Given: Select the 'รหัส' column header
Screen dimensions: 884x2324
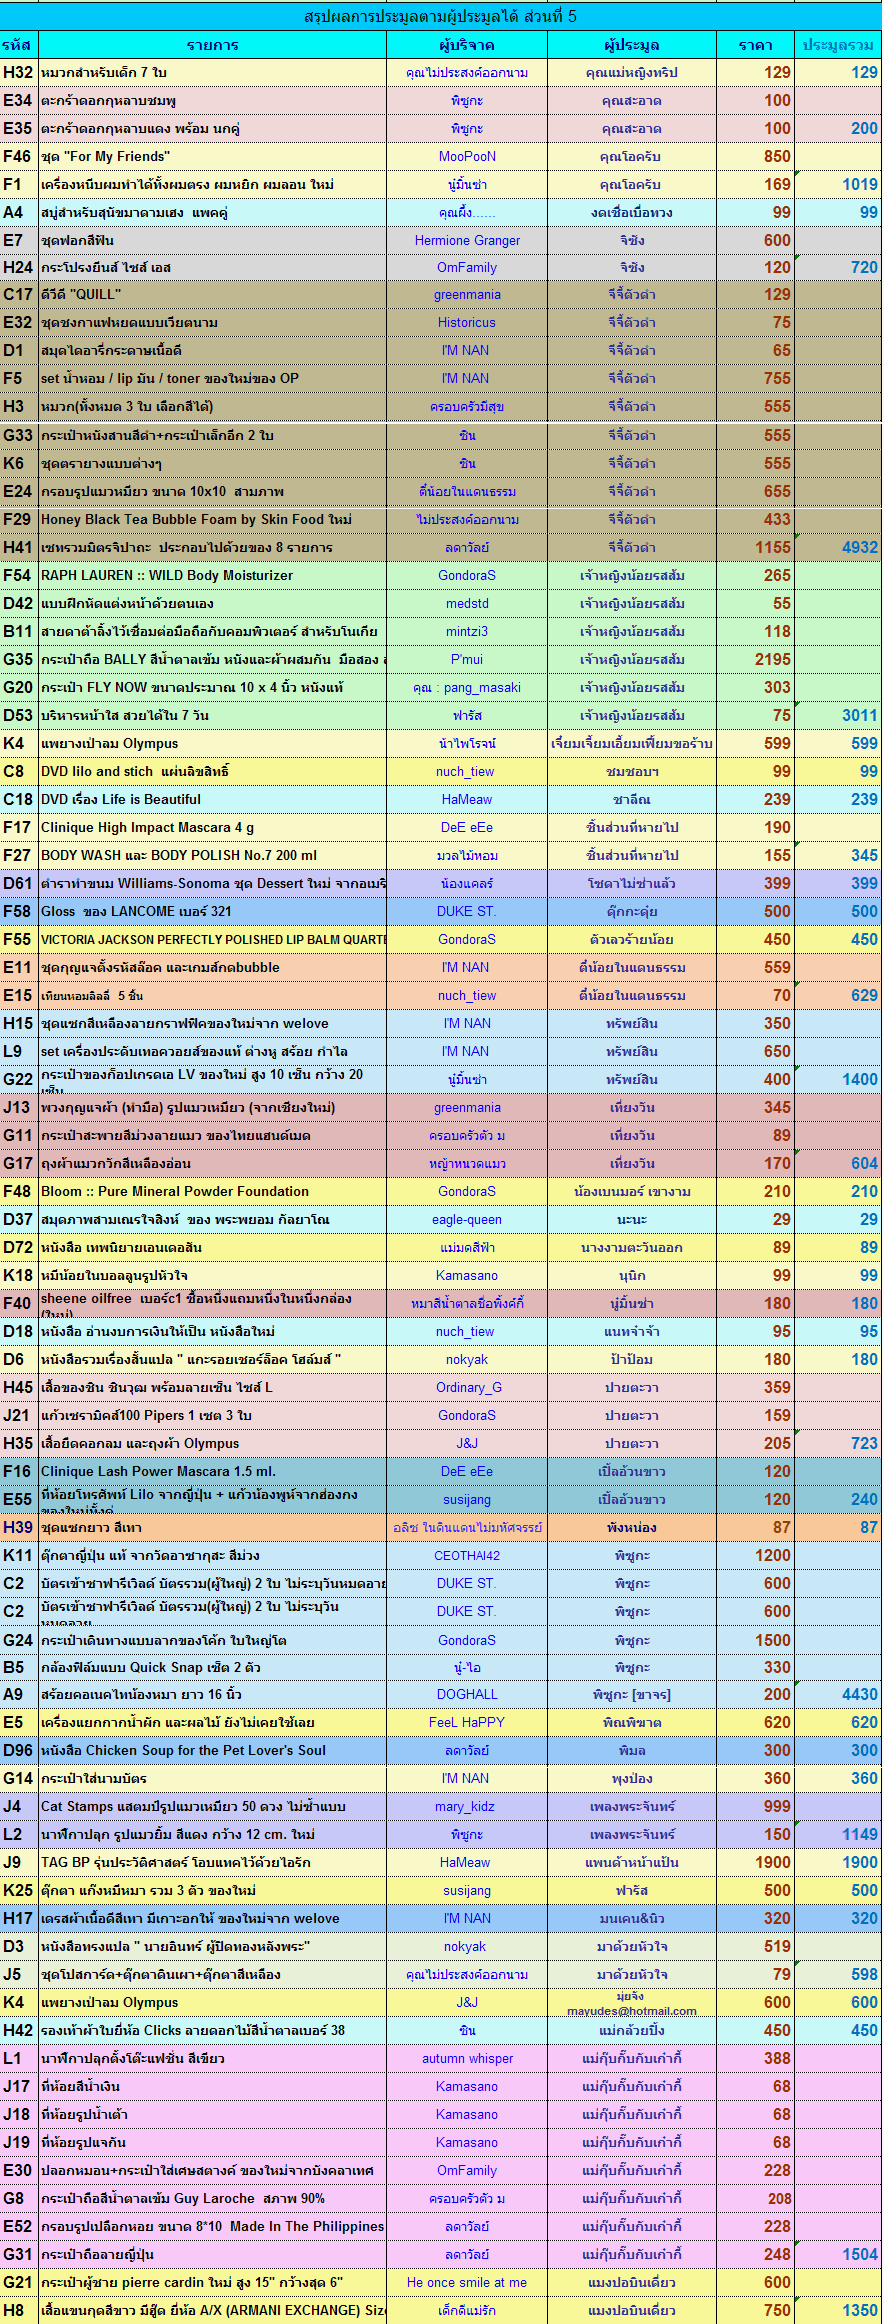Looking at the screenshot, I should pyautogui.click(x=19, y=45).
